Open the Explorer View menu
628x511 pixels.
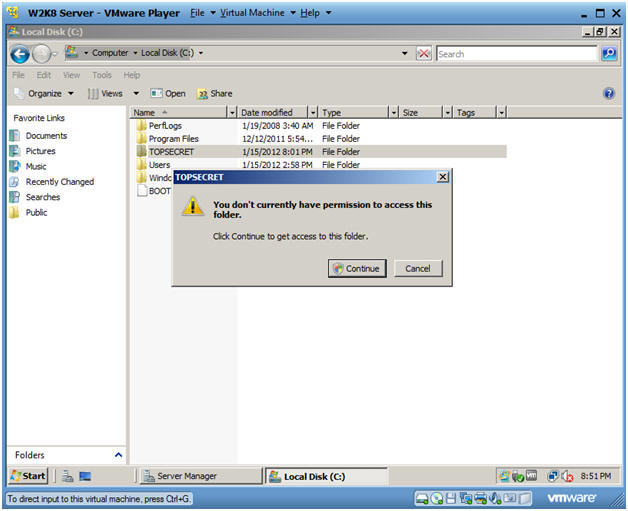point(71,75)
